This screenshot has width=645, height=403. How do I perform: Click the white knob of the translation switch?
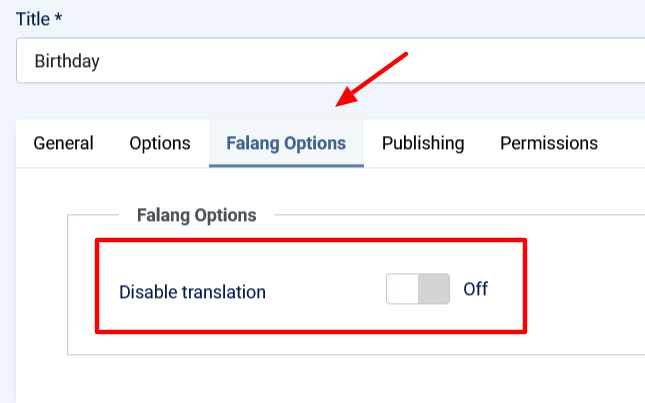pyautogui.click(x=402, y=290)
